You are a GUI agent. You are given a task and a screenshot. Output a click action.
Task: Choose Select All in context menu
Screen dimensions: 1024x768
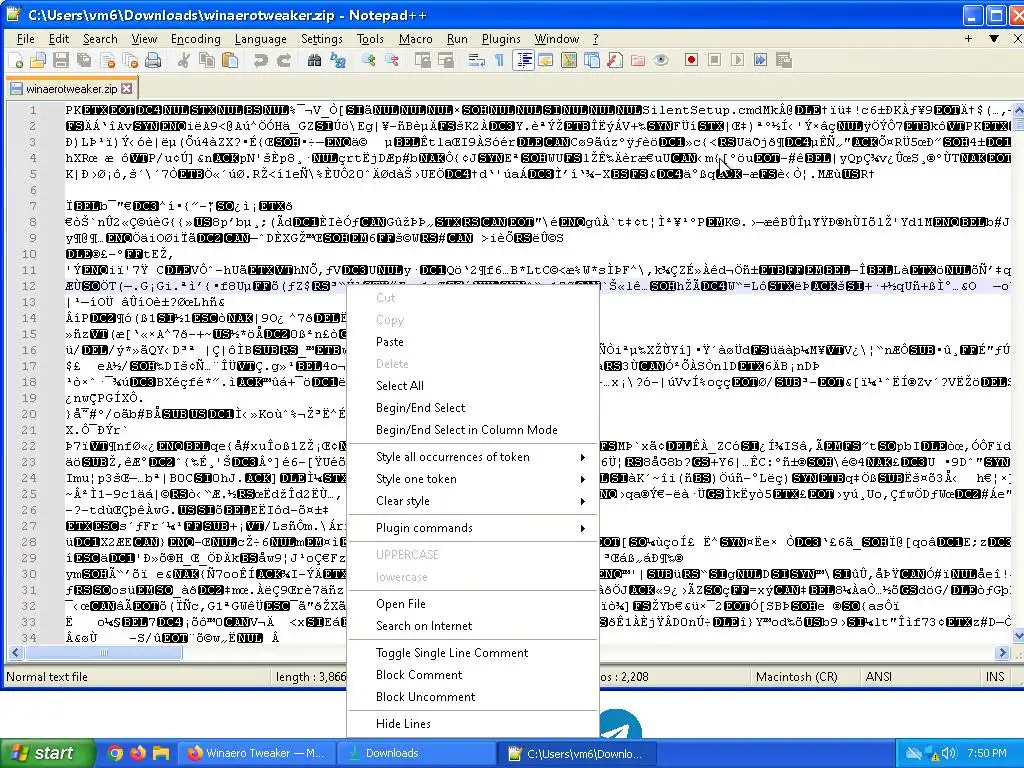point(473,386)
